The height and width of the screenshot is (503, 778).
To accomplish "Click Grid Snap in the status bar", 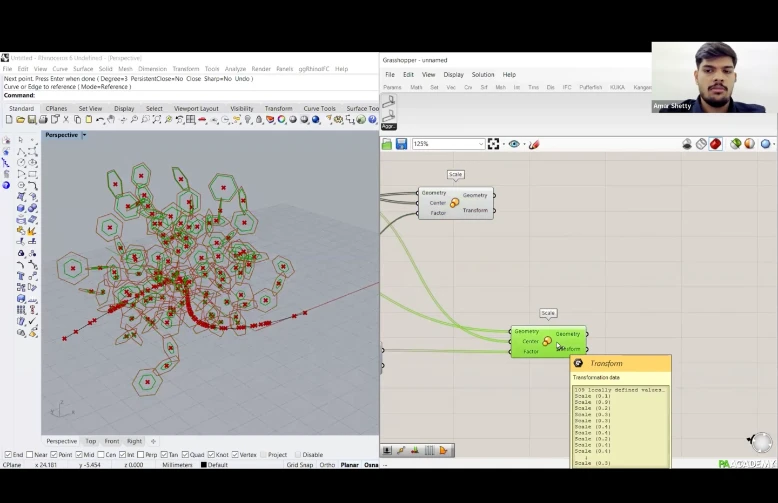I will click(300, 465).
